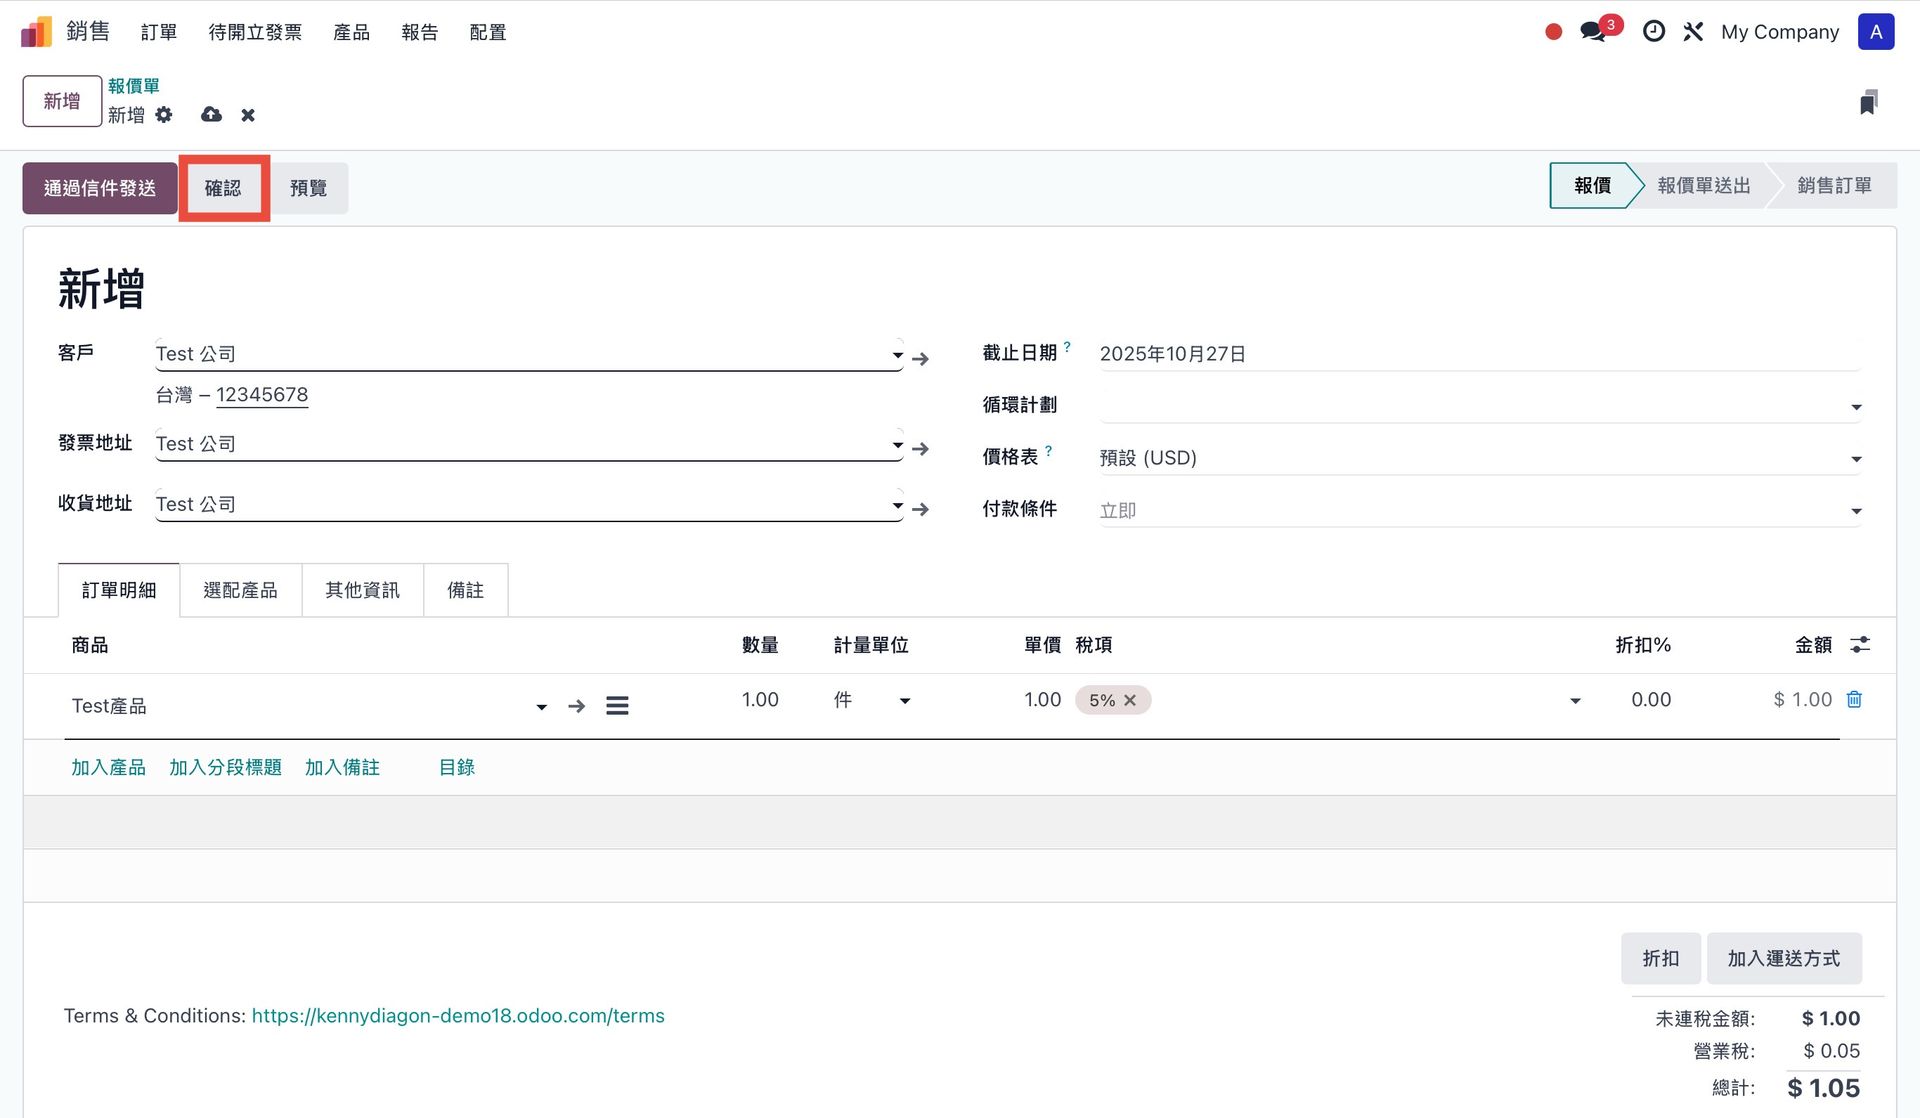This screenshot has width=1920, height=1118.
Task: Open the clock activities icon
Action: point(1654,32)
